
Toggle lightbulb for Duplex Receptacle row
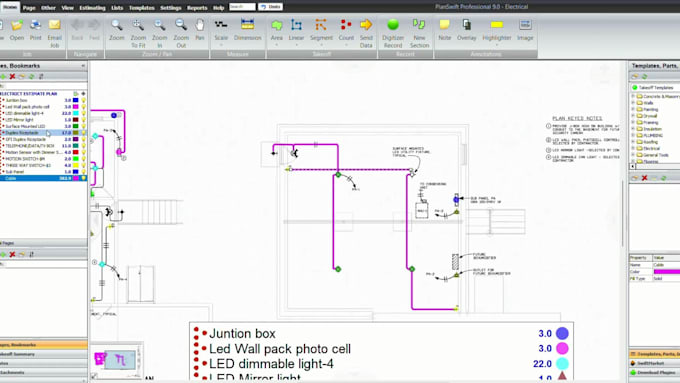coord(83,133)
